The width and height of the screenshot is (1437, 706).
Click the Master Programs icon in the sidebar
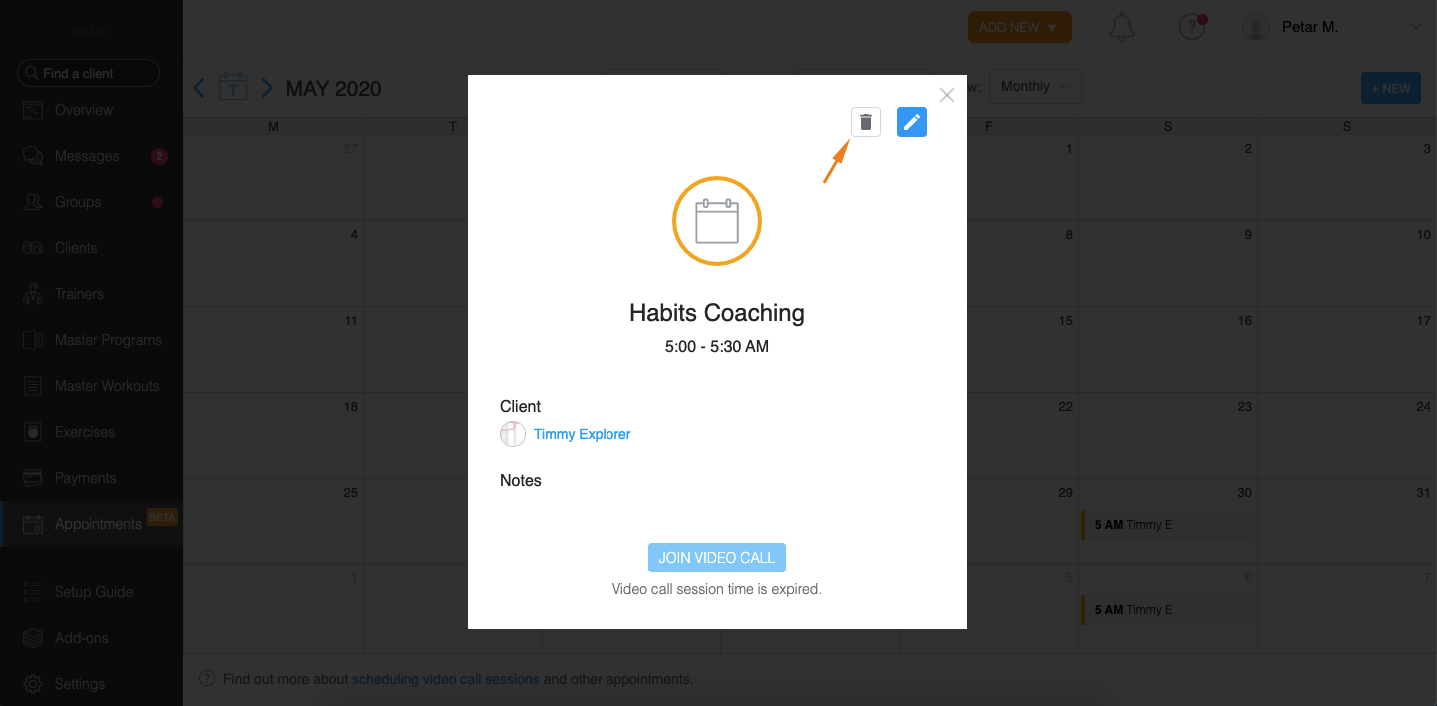point(33,340)
